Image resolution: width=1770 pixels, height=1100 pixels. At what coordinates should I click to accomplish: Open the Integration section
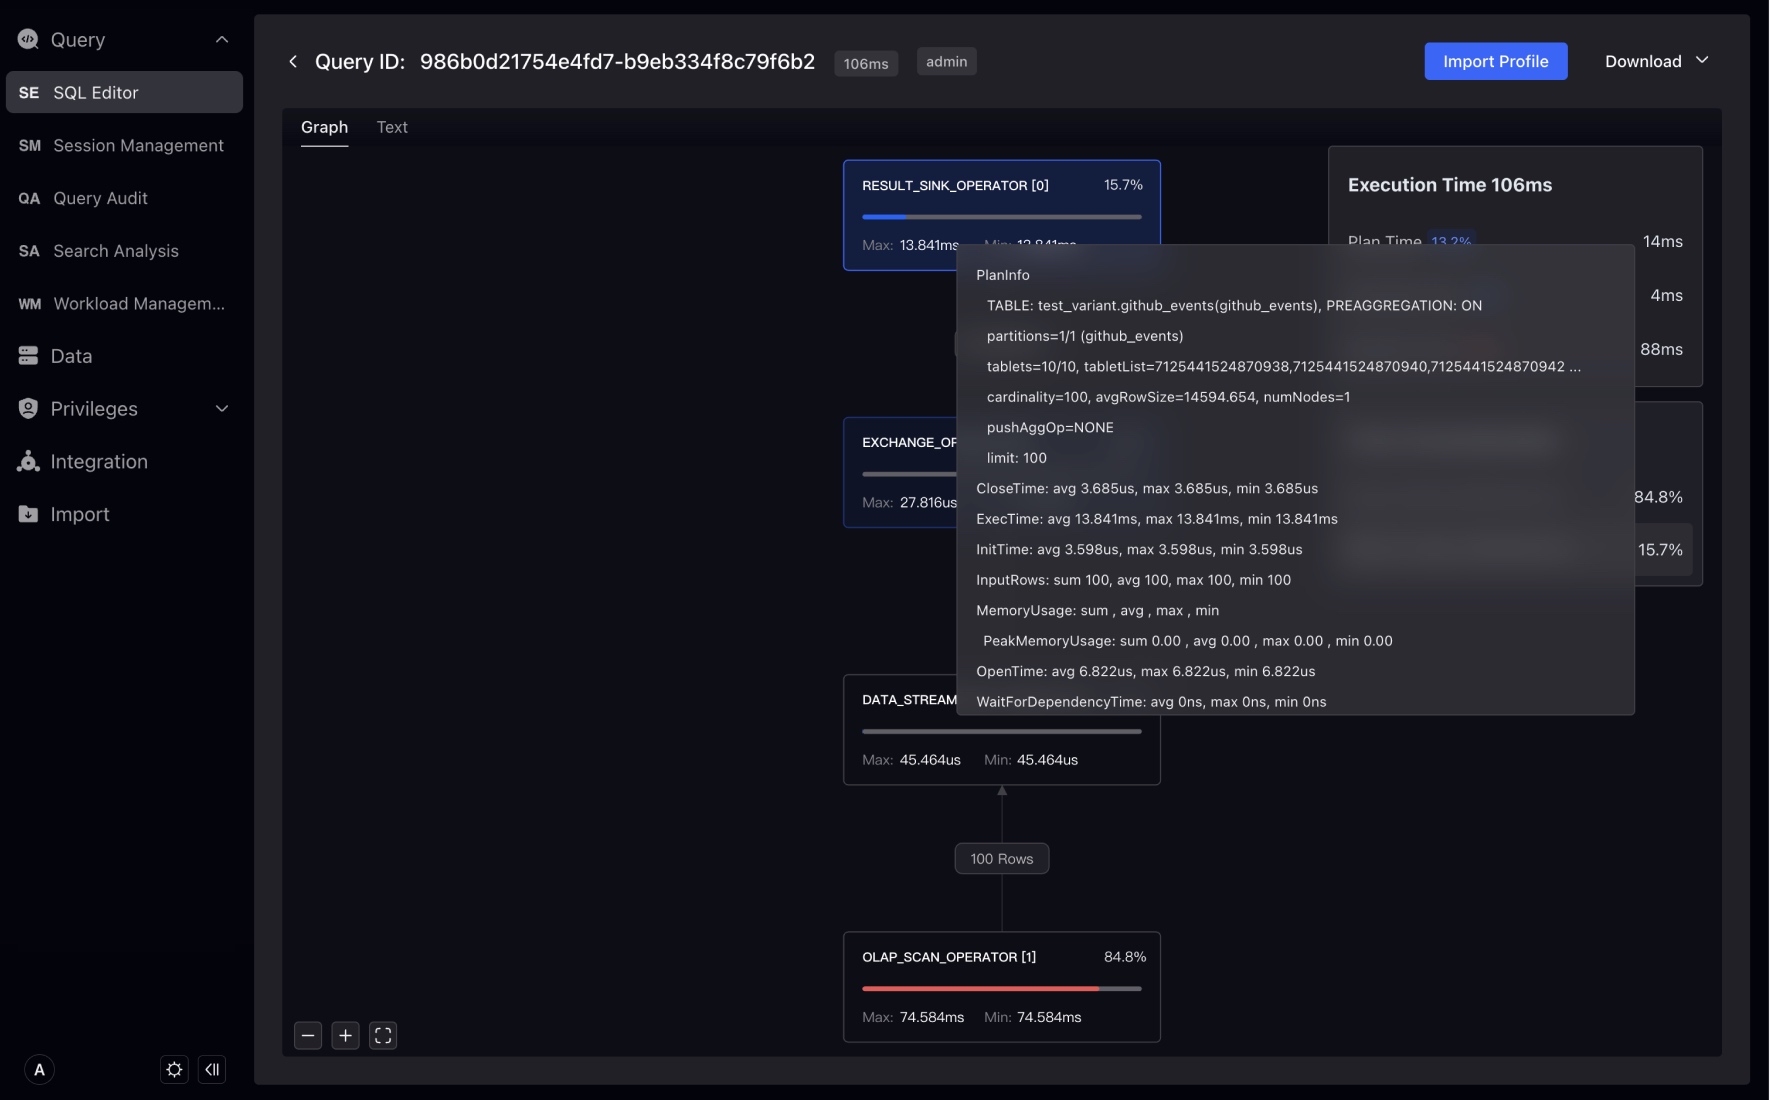tap(98, 462)
